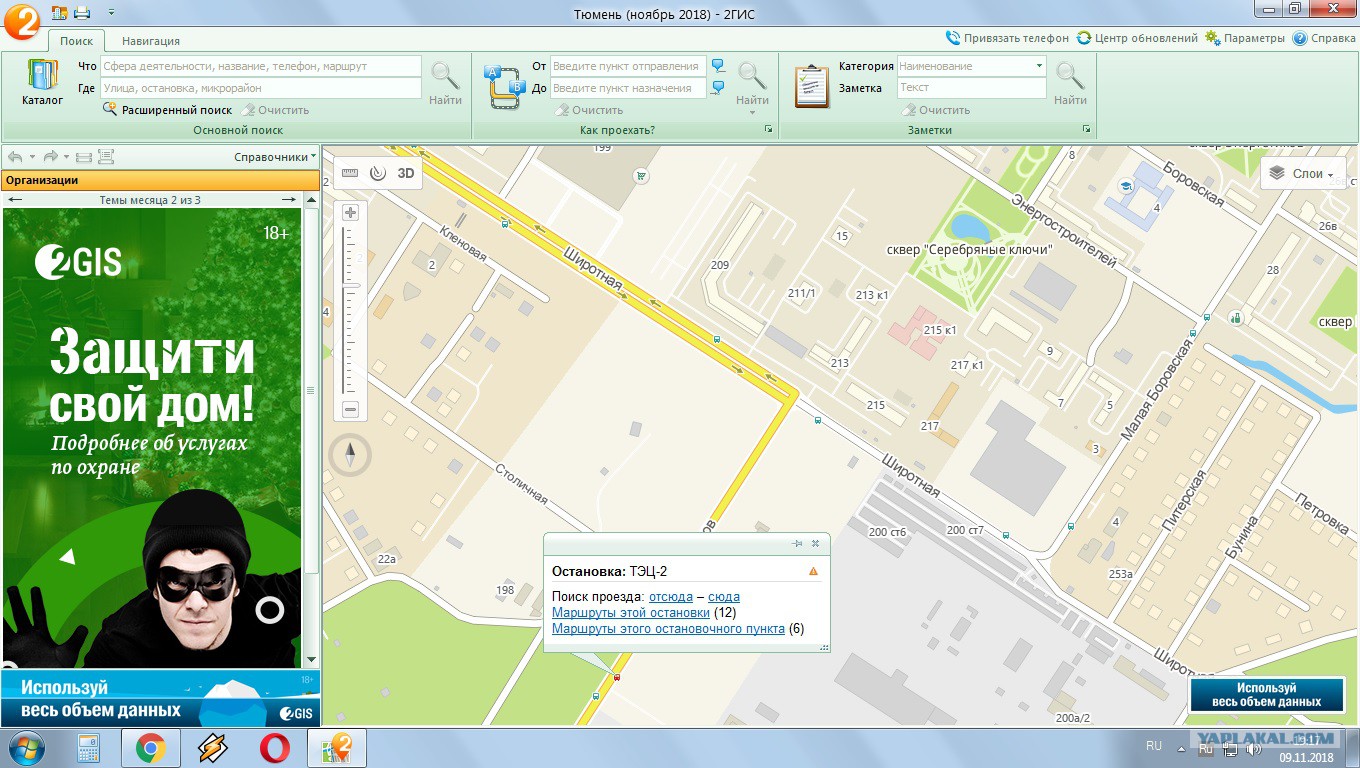Click the сюда route link
The image size is (1360, 768).
724,597
